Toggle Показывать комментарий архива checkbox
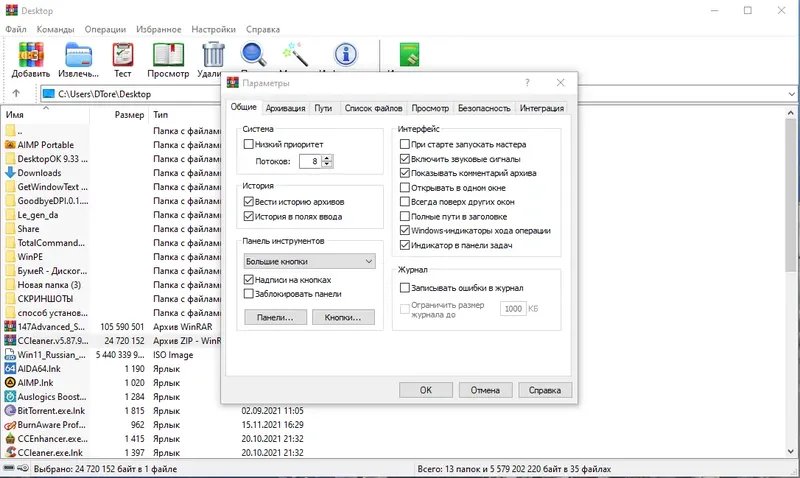 [x=405, y=173]
